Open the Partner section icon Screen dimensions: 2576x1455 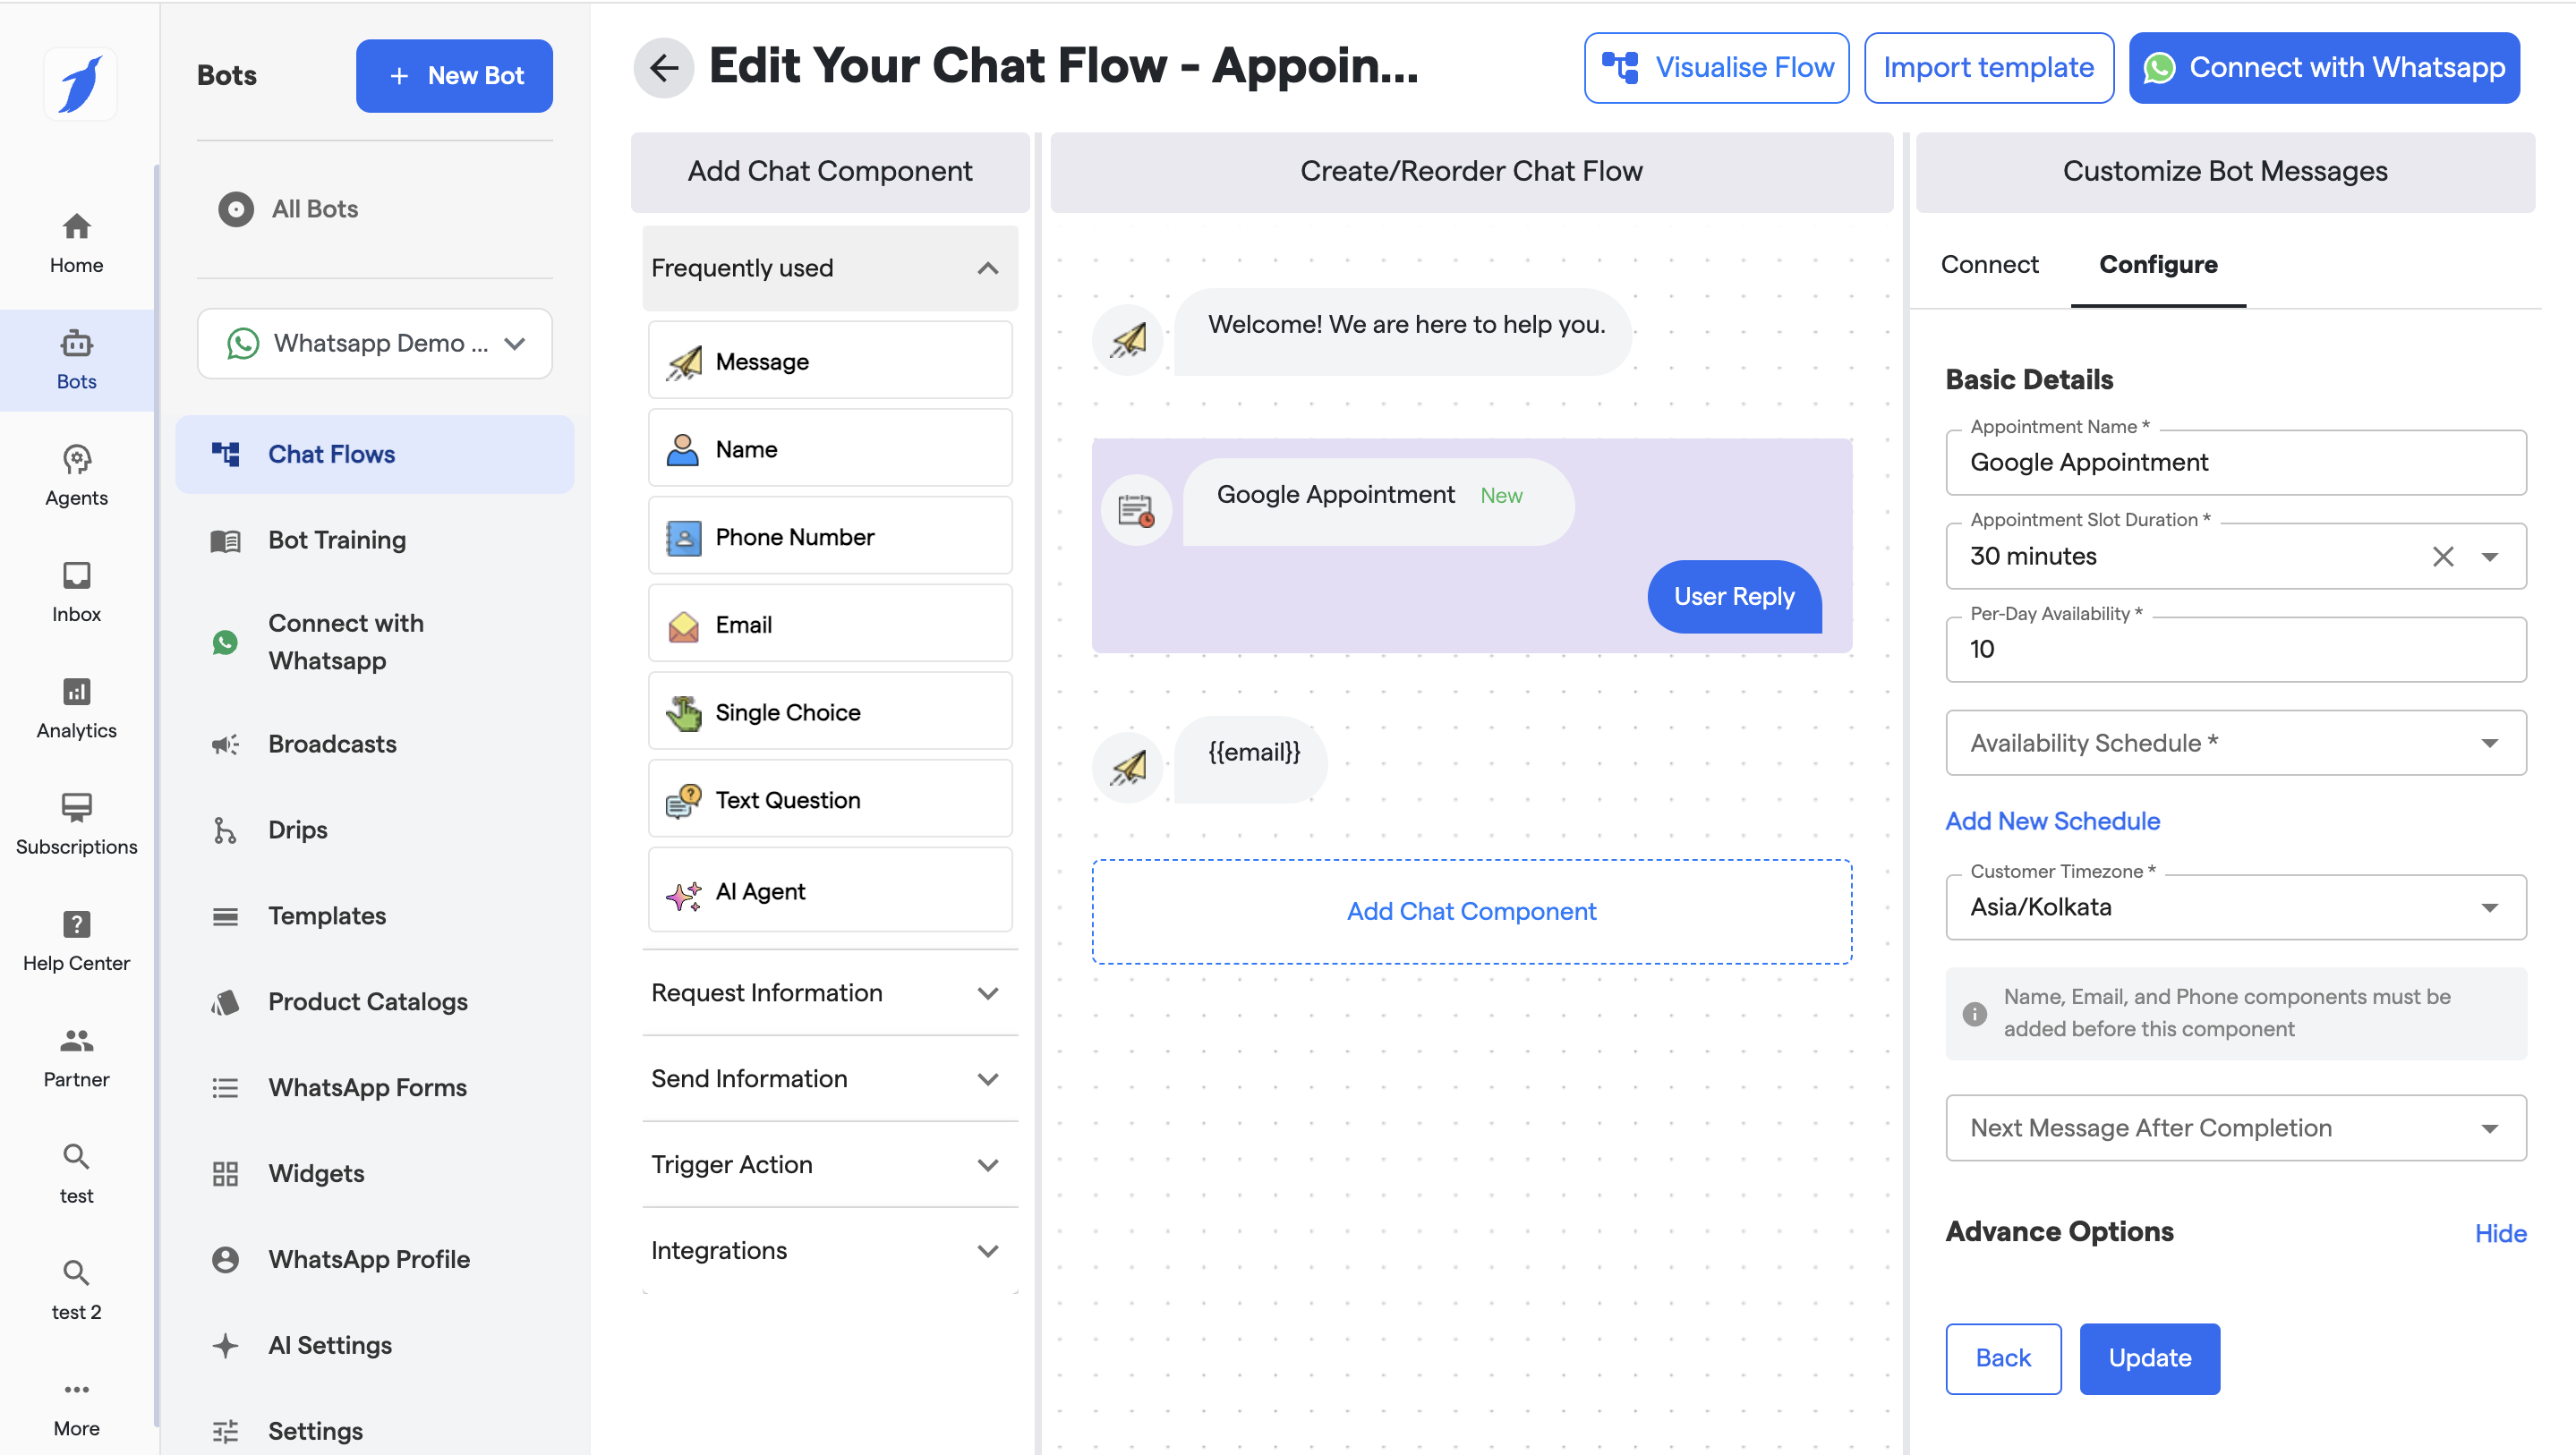pyautogui.click(x=76, y=1040)
